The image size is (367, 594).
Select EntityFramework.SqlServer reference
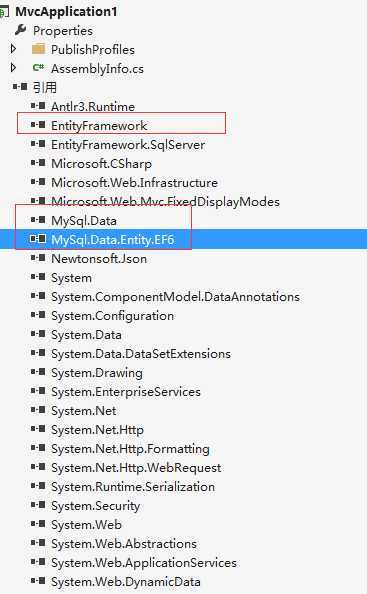pos(128,145)
